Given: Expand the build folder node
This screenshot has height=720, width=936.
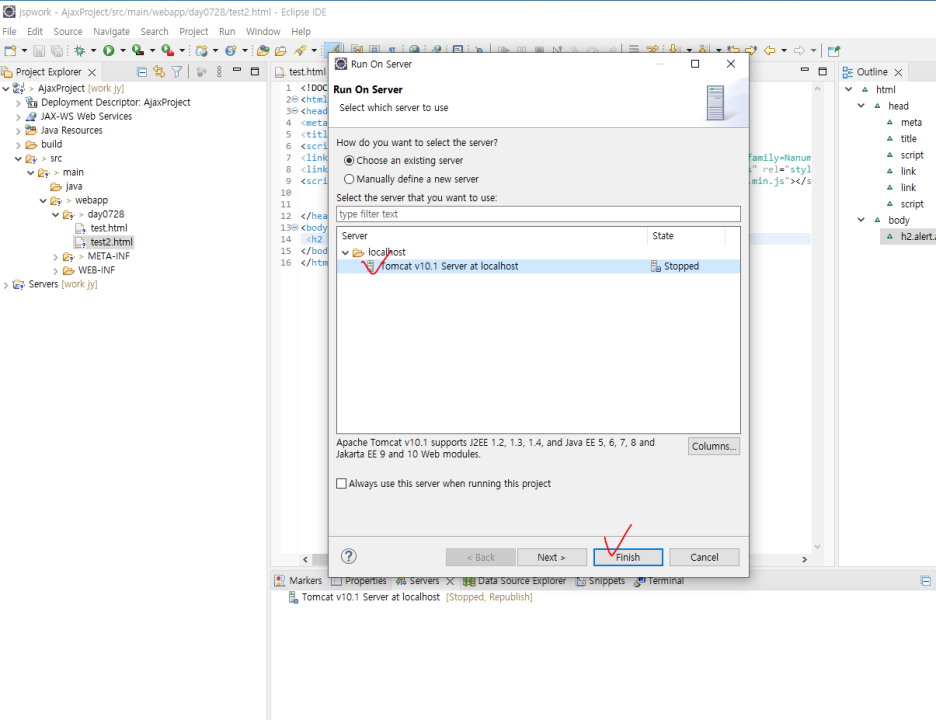Looking at the screenshot, I should pyautogui.click(x=18, y=144).
